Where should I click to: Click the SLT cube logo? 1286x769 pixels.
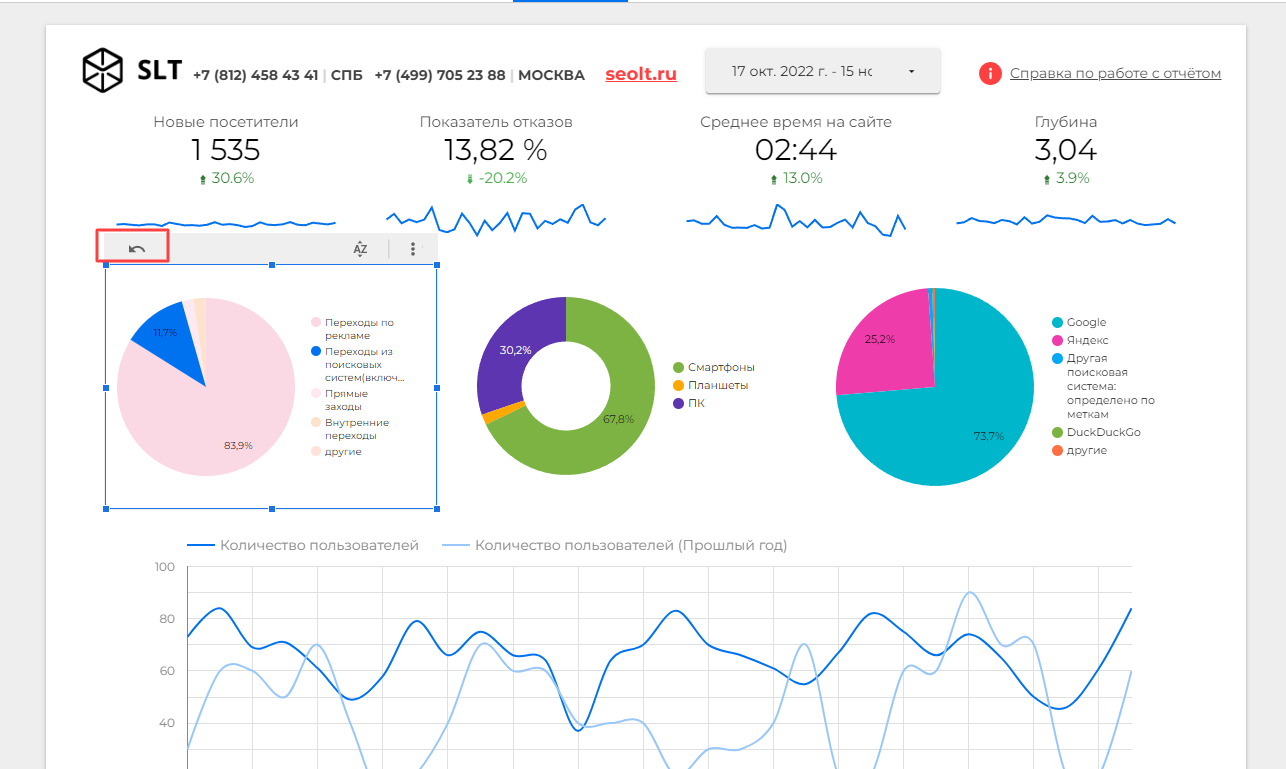(102, 70)
